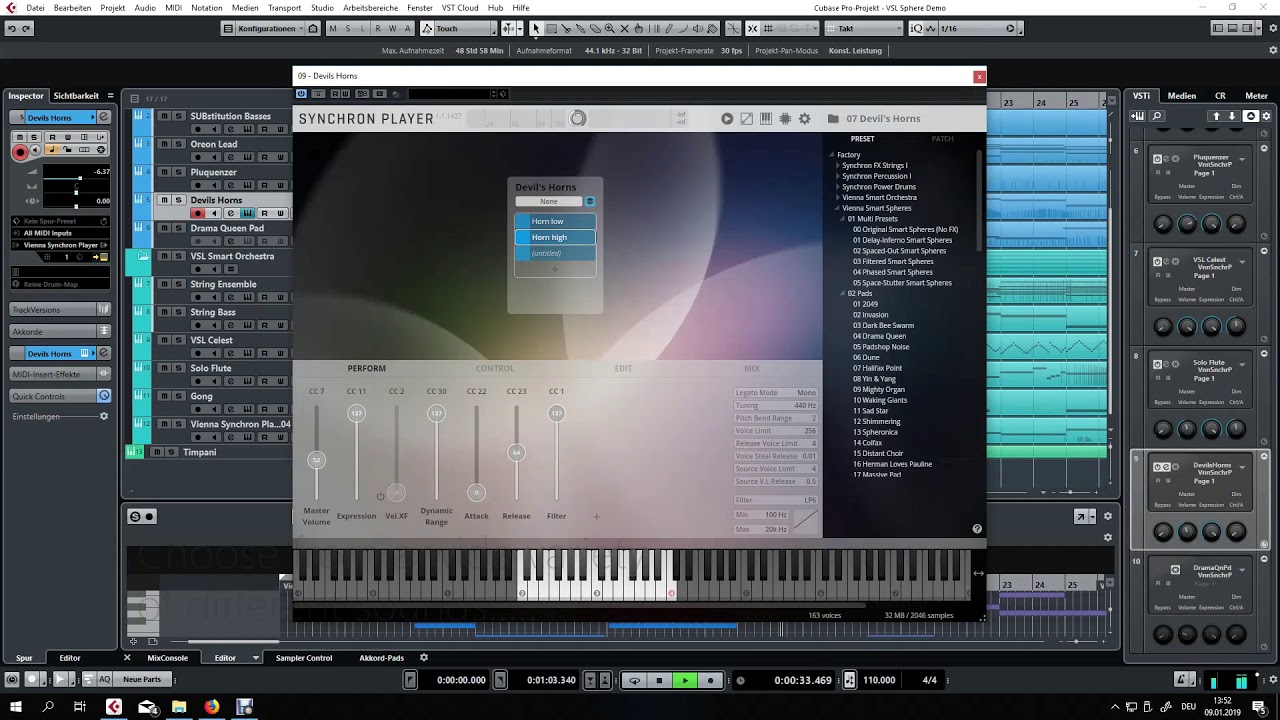Click the CPU chip icon in Synchron Player
The width and height of the screenshot is (1280, 720).
[x=785, y=118]
